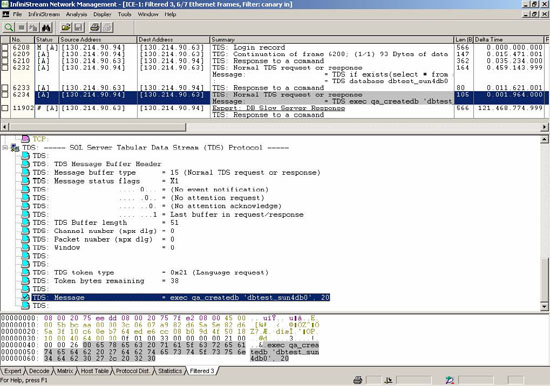Sort by the Dest Address column header
The image size is (550, 386).
(173, 40)
